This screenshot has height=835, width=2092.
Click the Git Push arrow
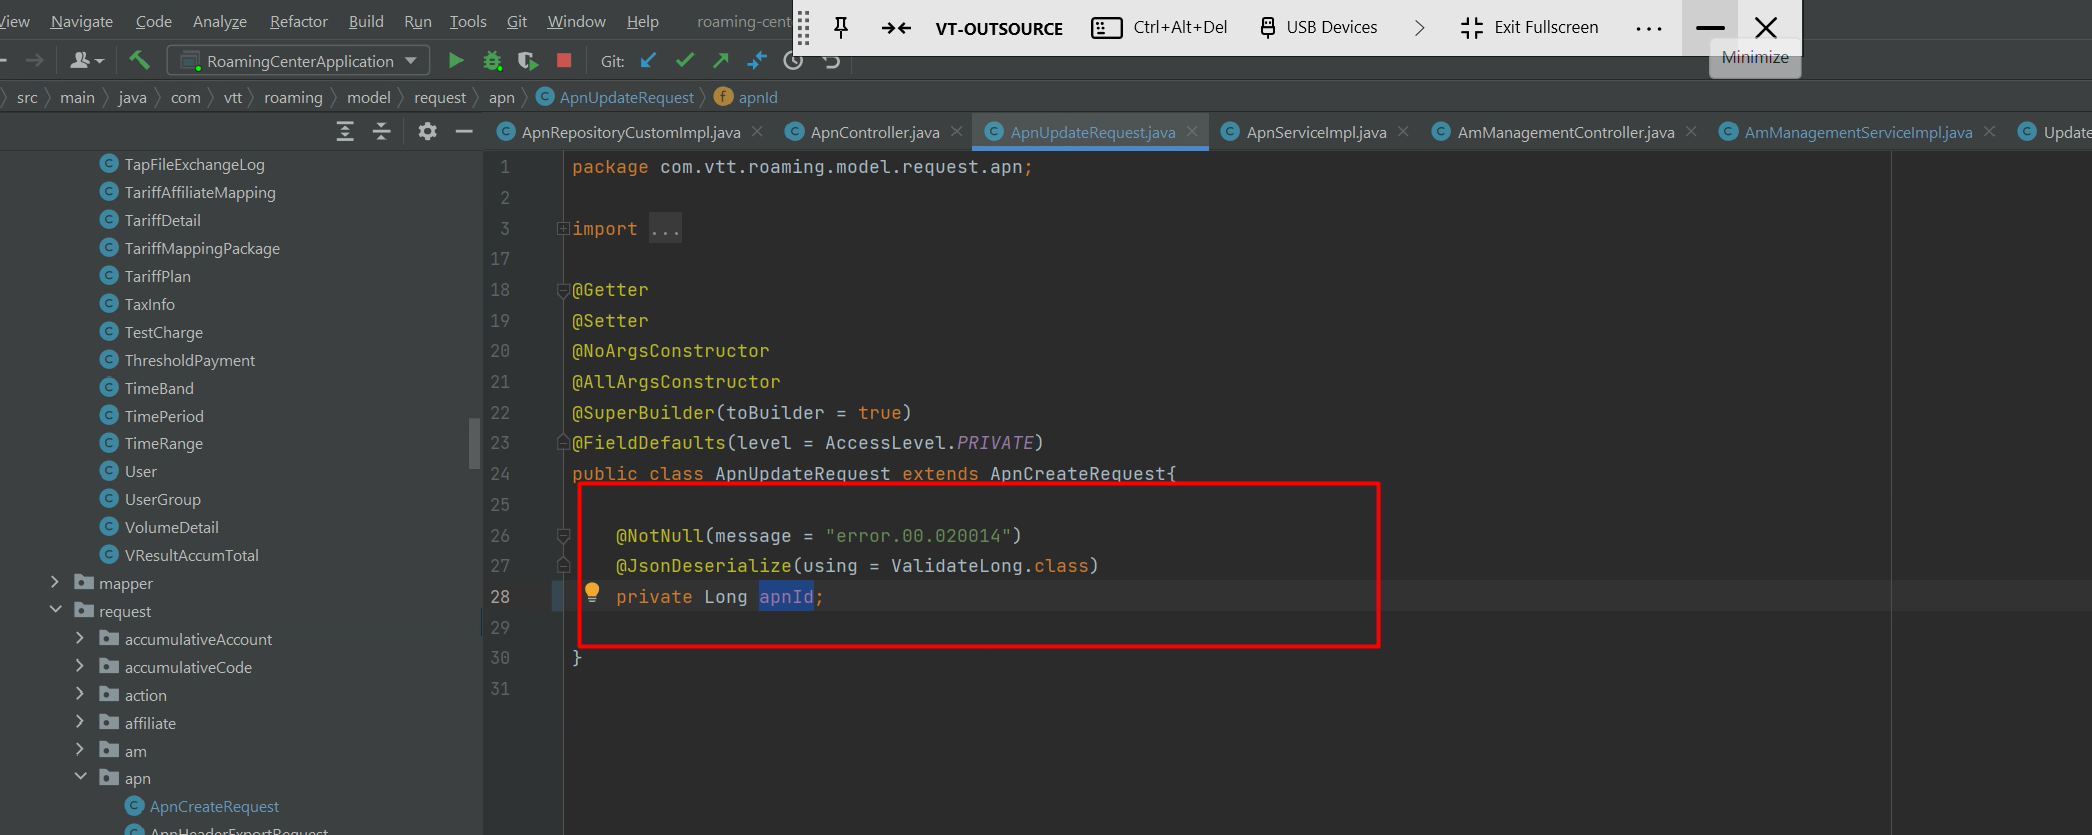coord(721,61)
